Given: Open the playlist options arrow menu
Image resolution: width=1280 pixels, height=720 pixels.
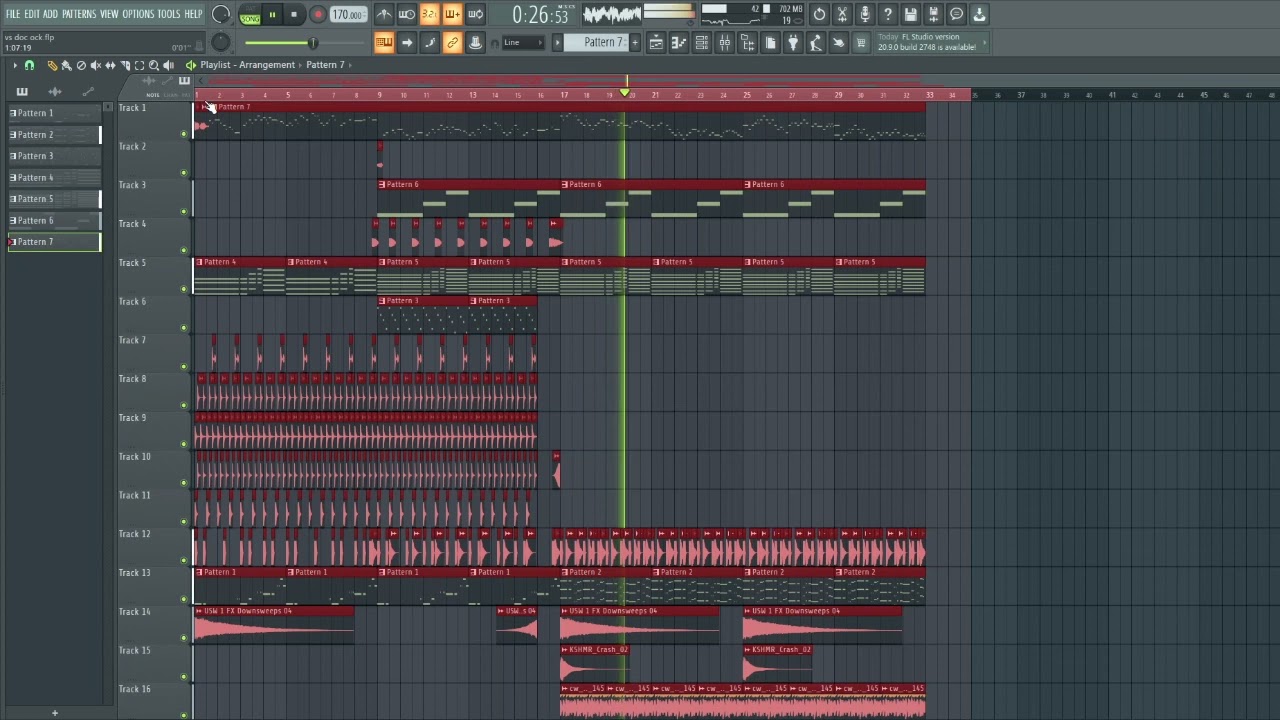Looking at the screenshot, I should (15, 65).
